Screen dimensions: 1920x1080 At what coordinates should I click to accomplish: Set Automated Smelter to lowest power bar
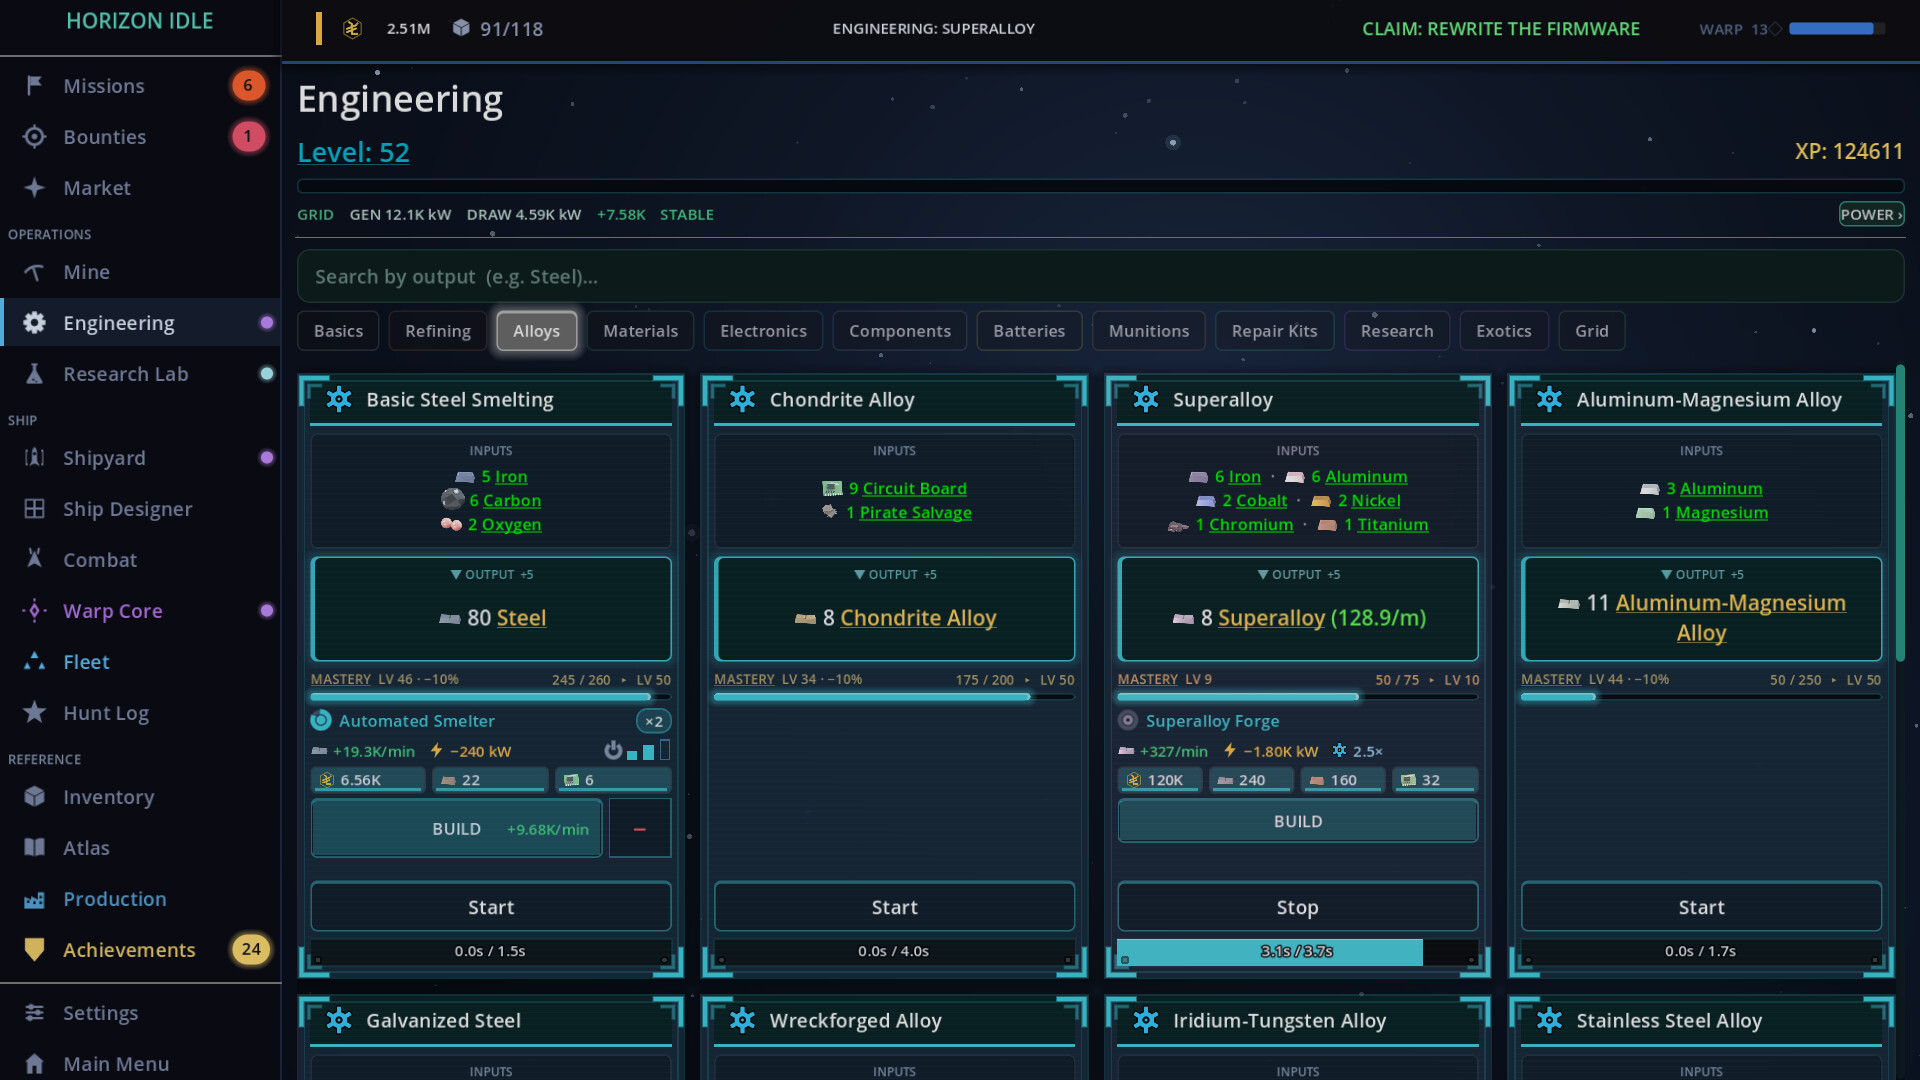tap(632, 754)
